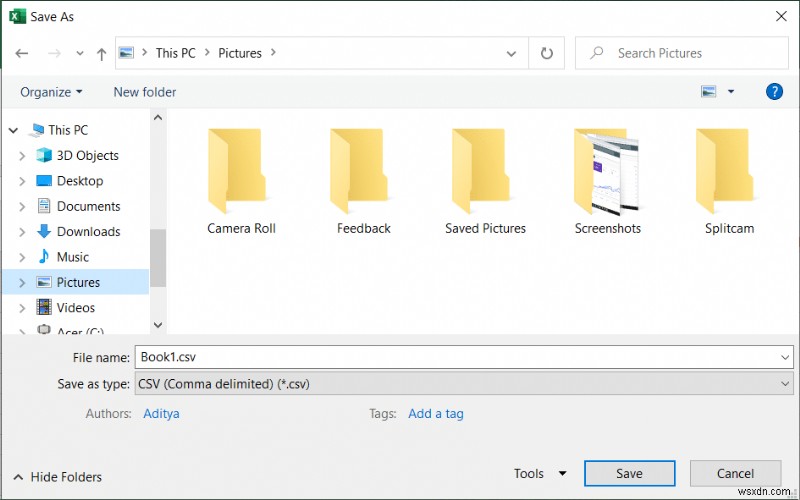The width and height of the screenshot is (800, 500).
Task: Open the address bar history dropdown
Action: 511,54
